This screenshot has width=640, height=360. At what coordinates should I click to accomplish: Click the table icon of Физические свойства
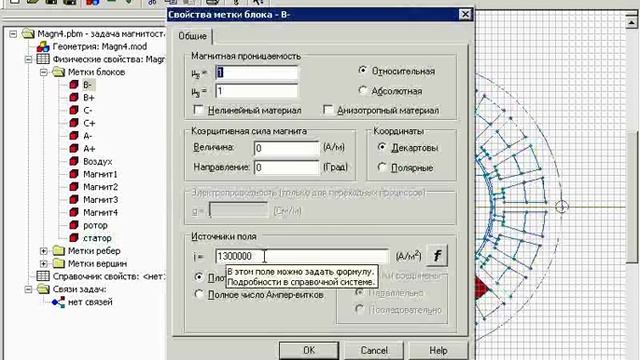click(43, 59)
